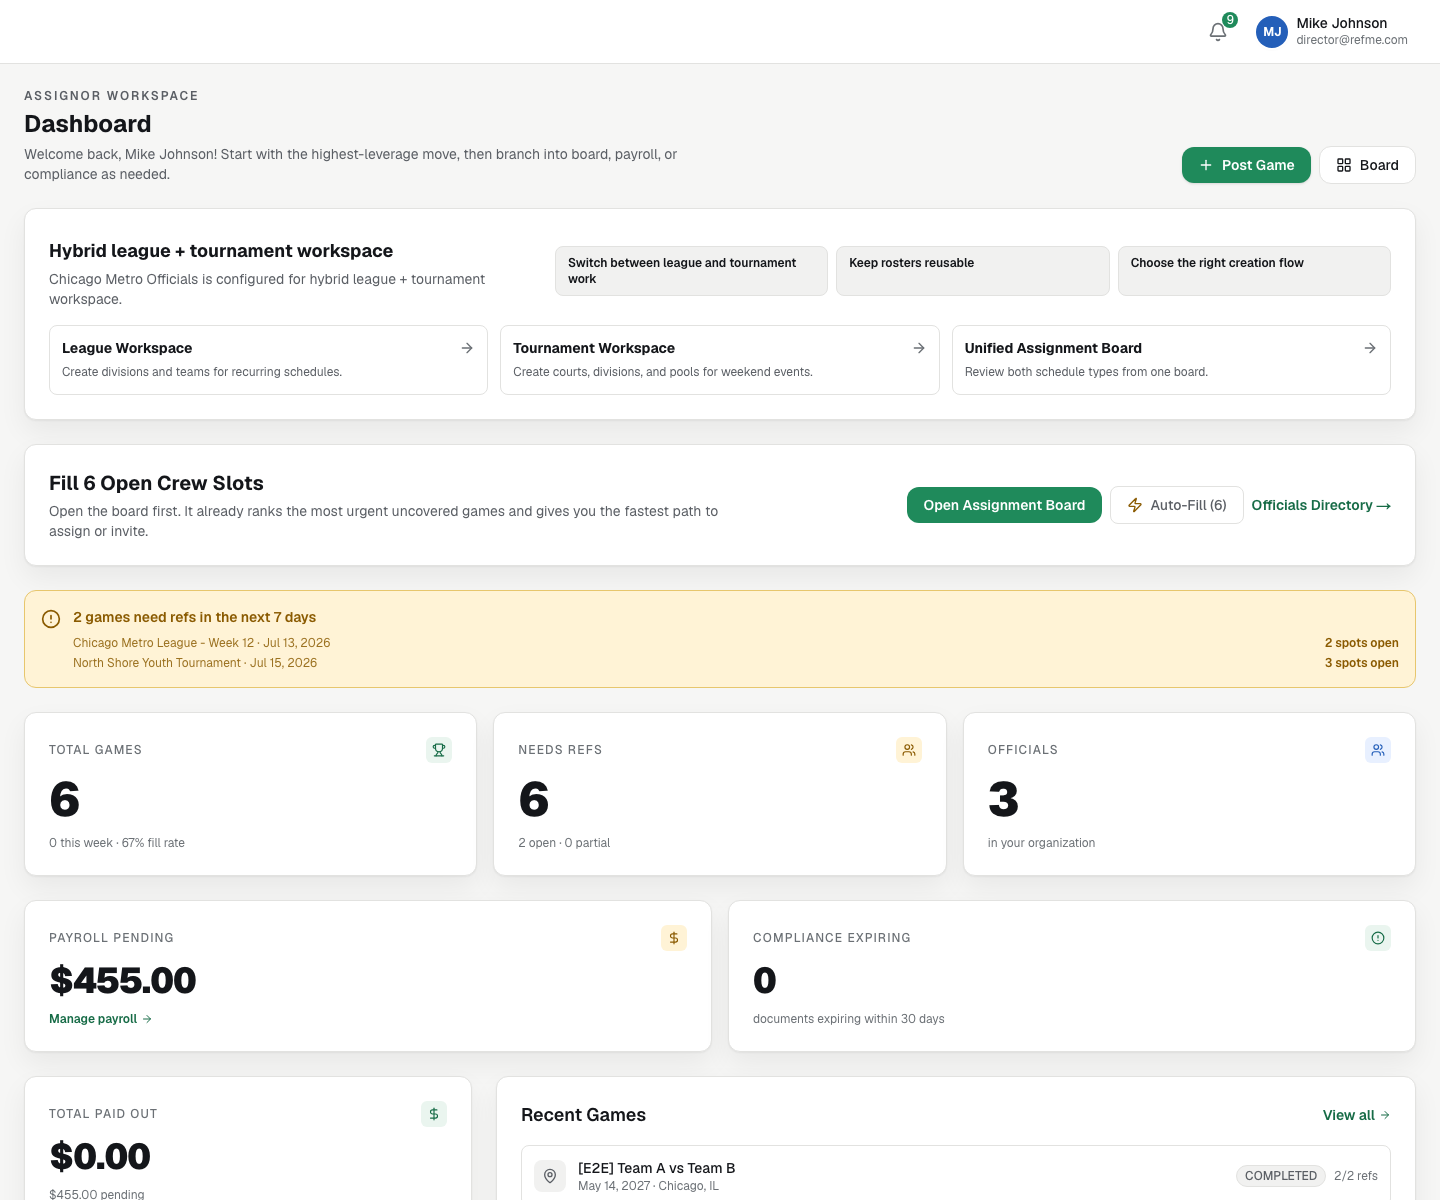Click the dollar icon in Payroll Pending card
Screen dimensions: 1440x1200
click(674, 938)
